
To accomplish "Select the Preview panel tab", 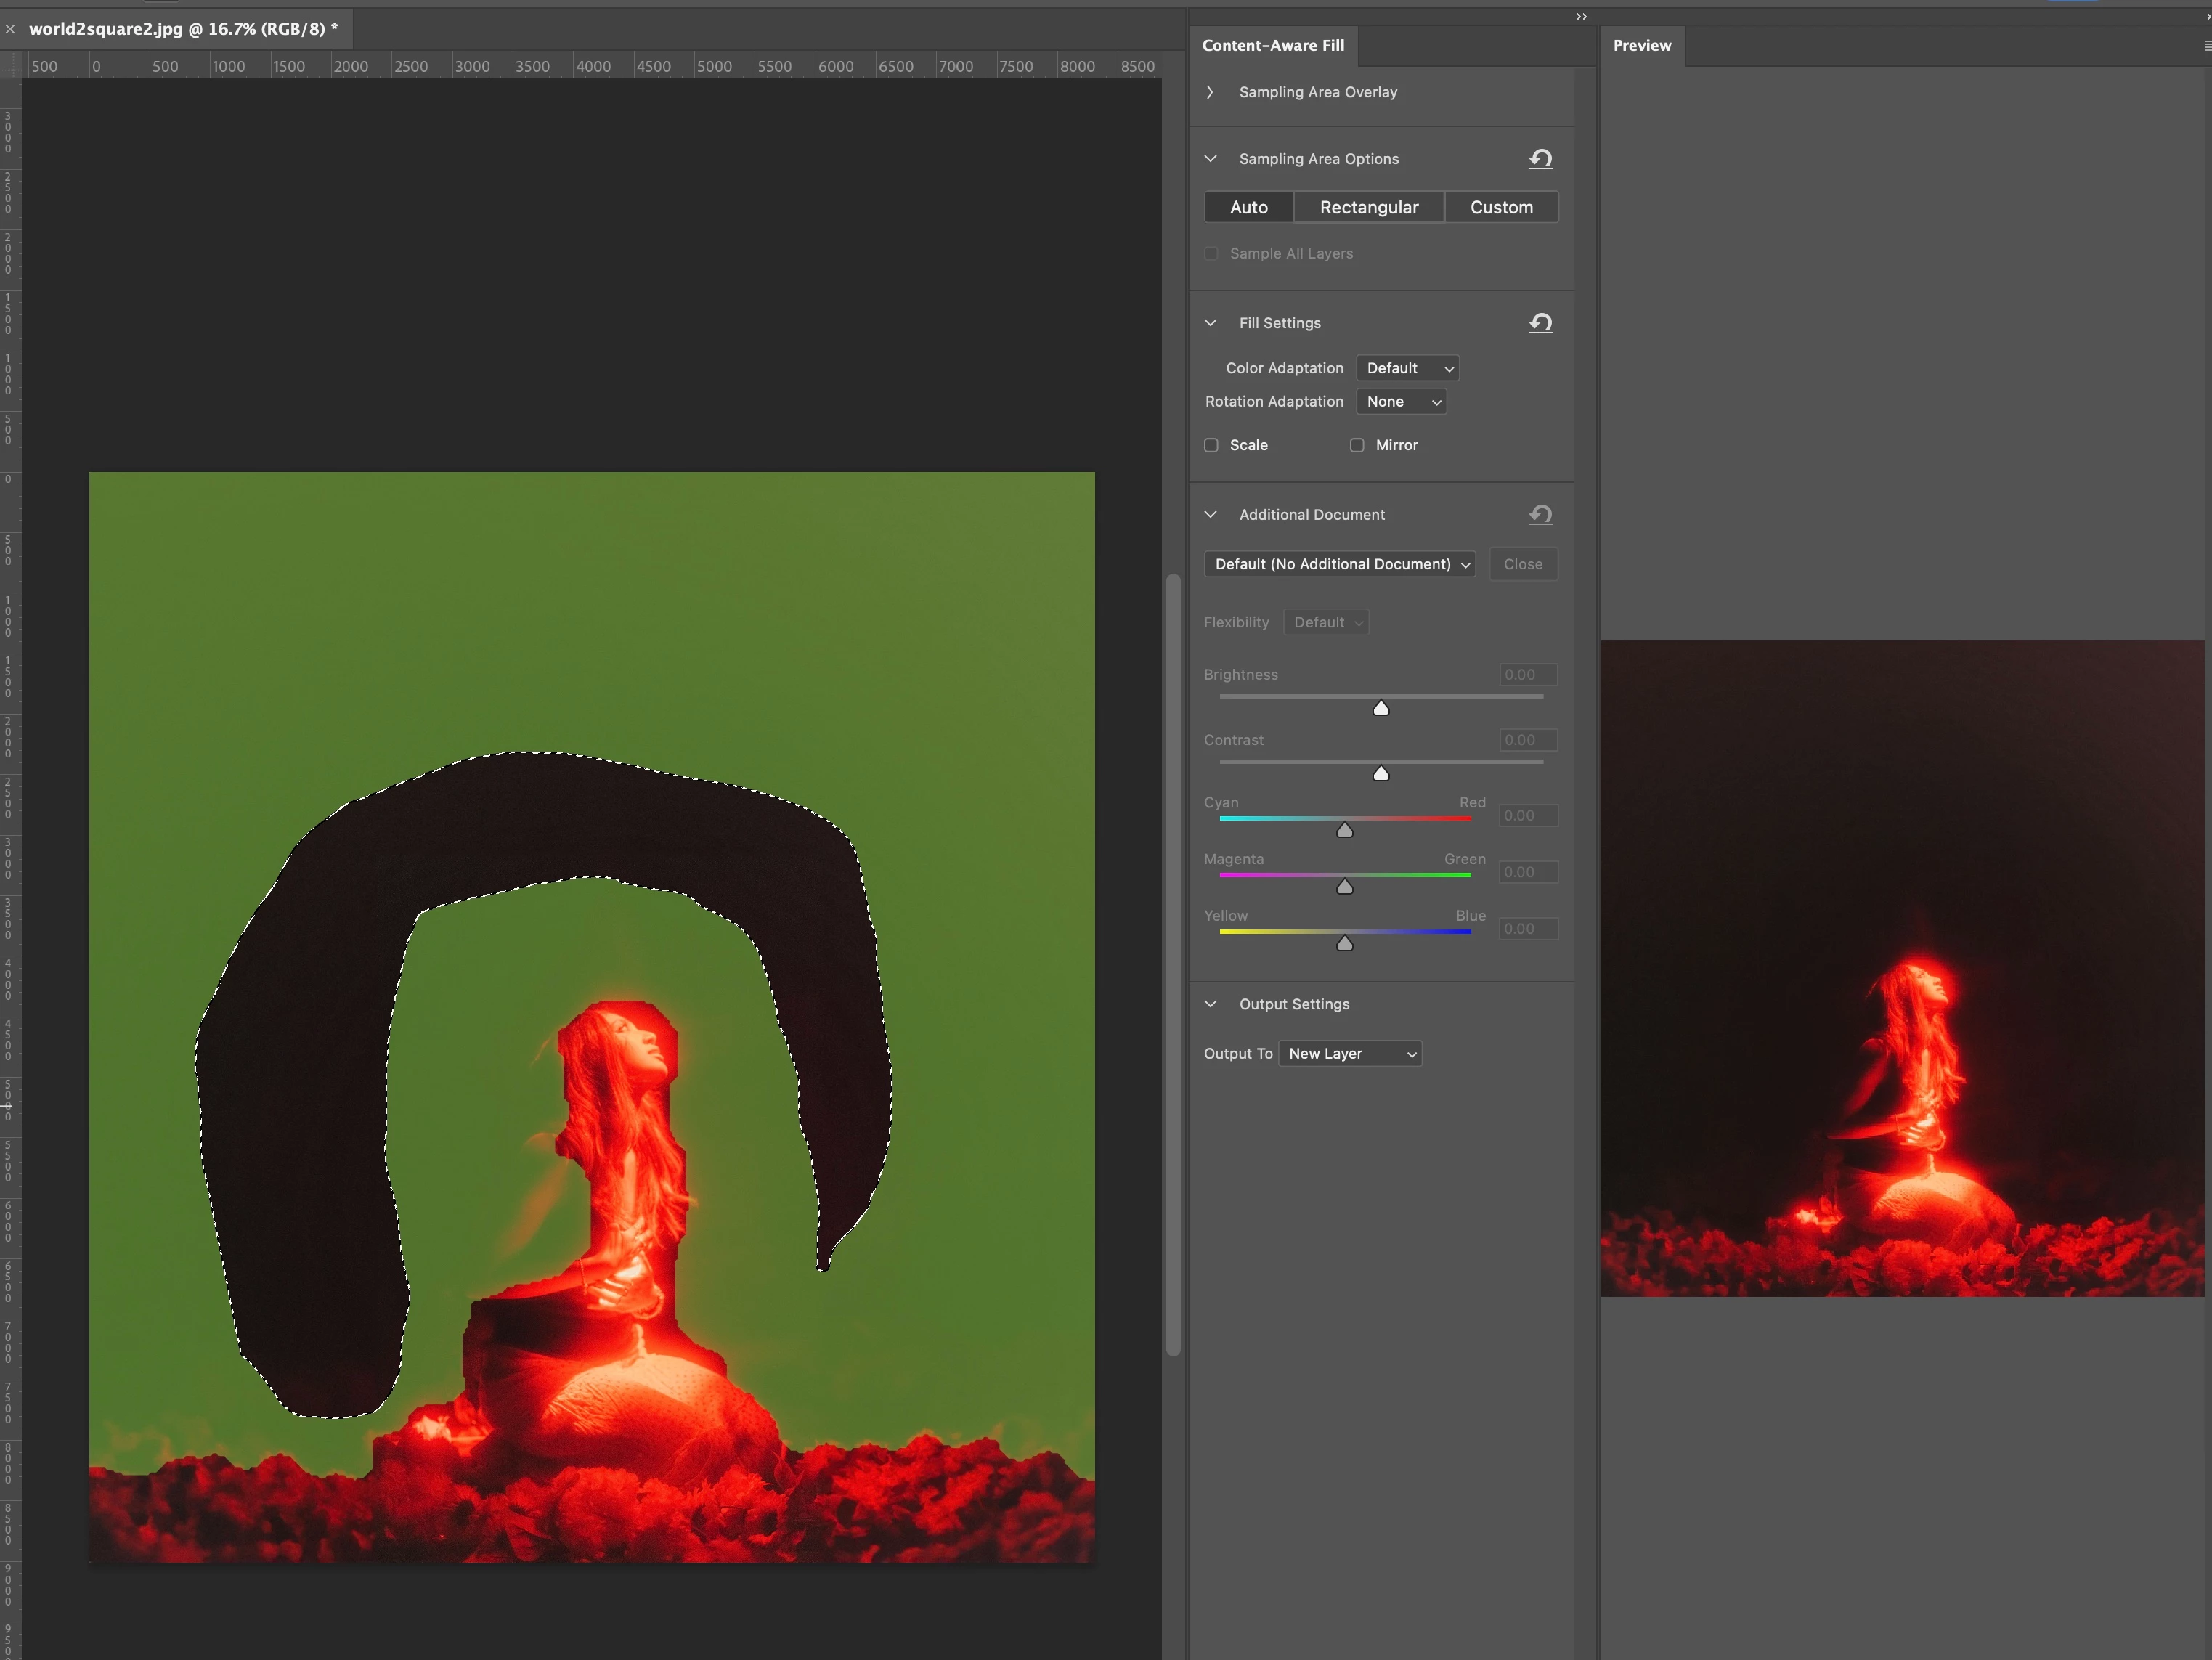I will click(x=1641, y=46).
